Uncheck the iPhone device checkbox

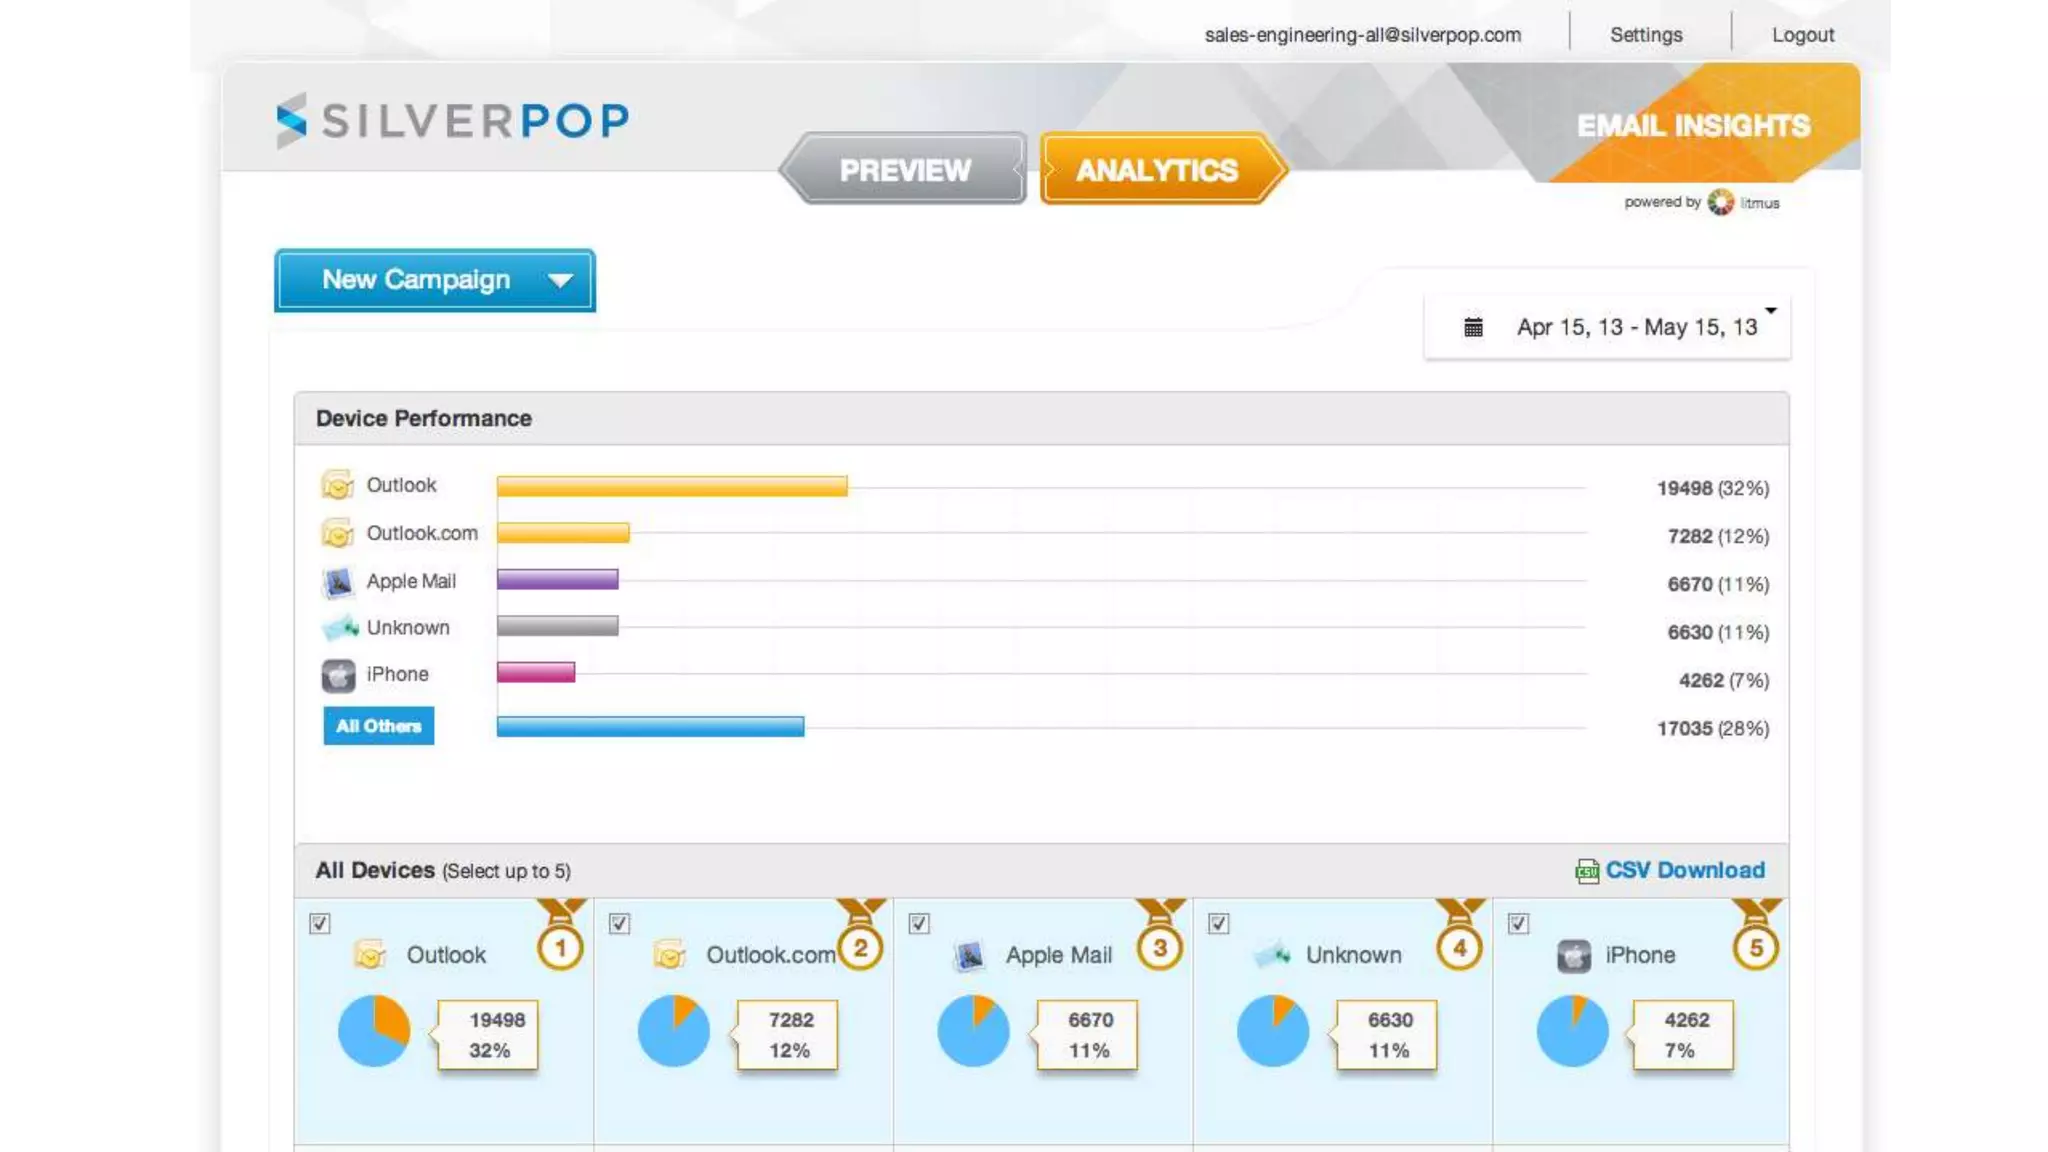[1519, 923]
